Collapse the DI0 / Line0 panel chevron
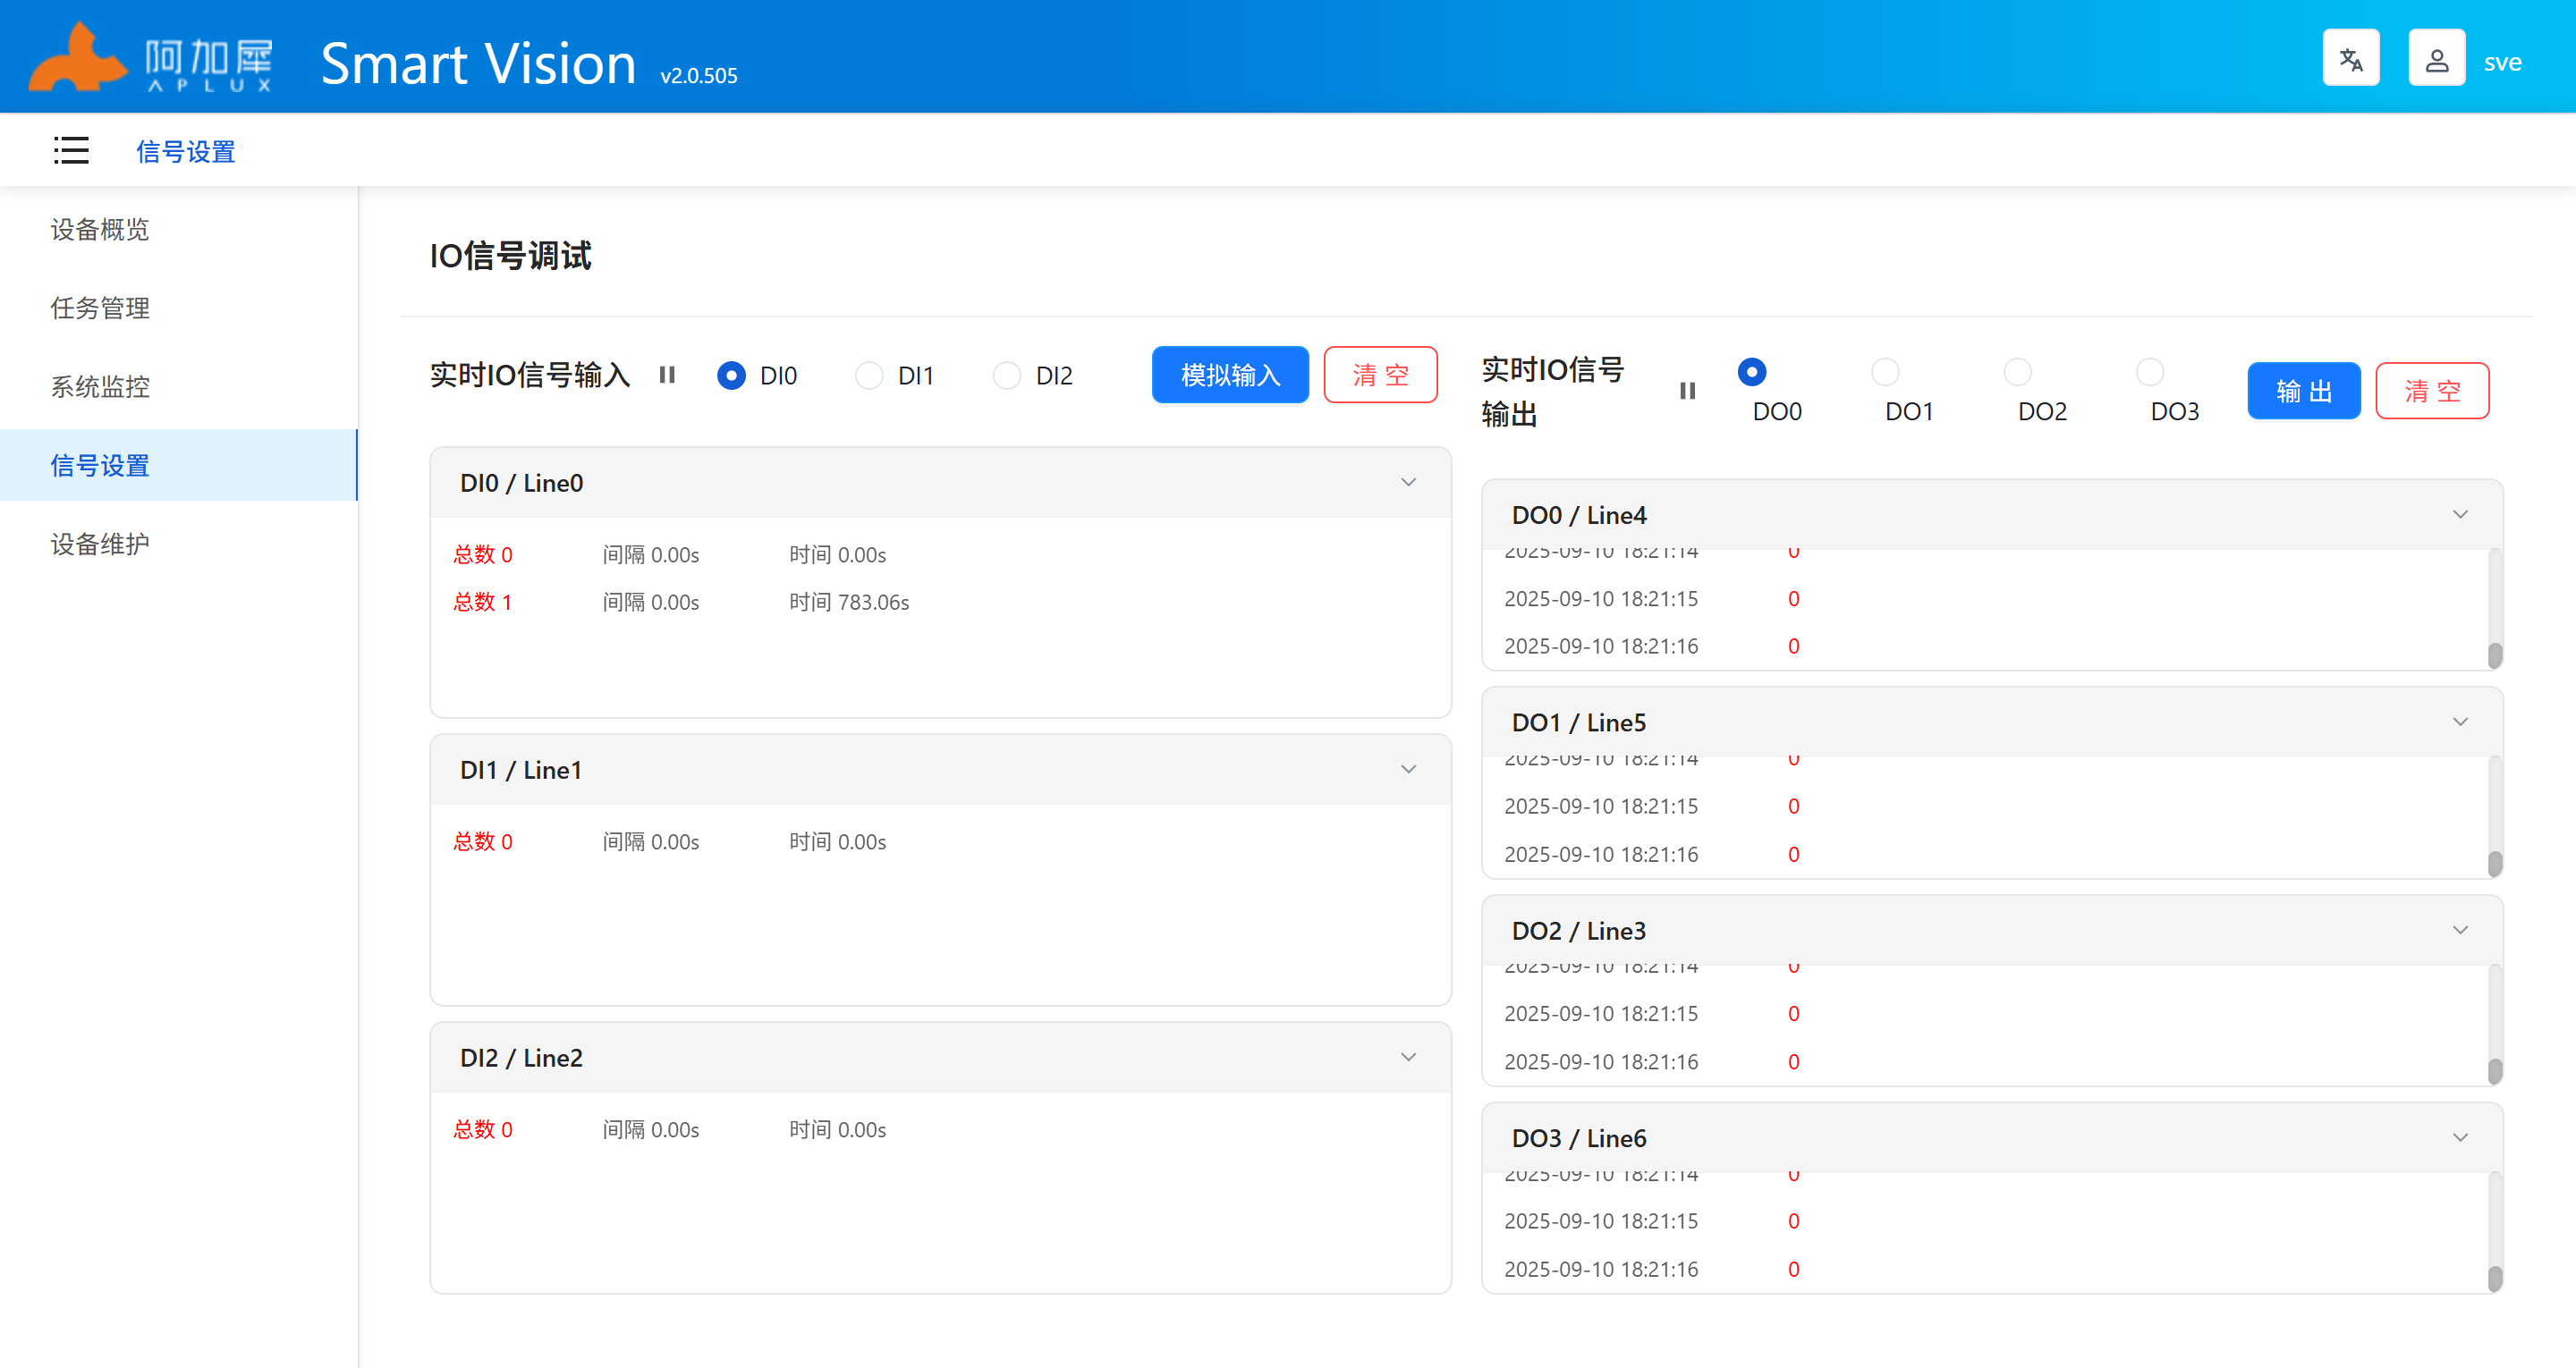2576x1368 pixels. coord(1408,482)
